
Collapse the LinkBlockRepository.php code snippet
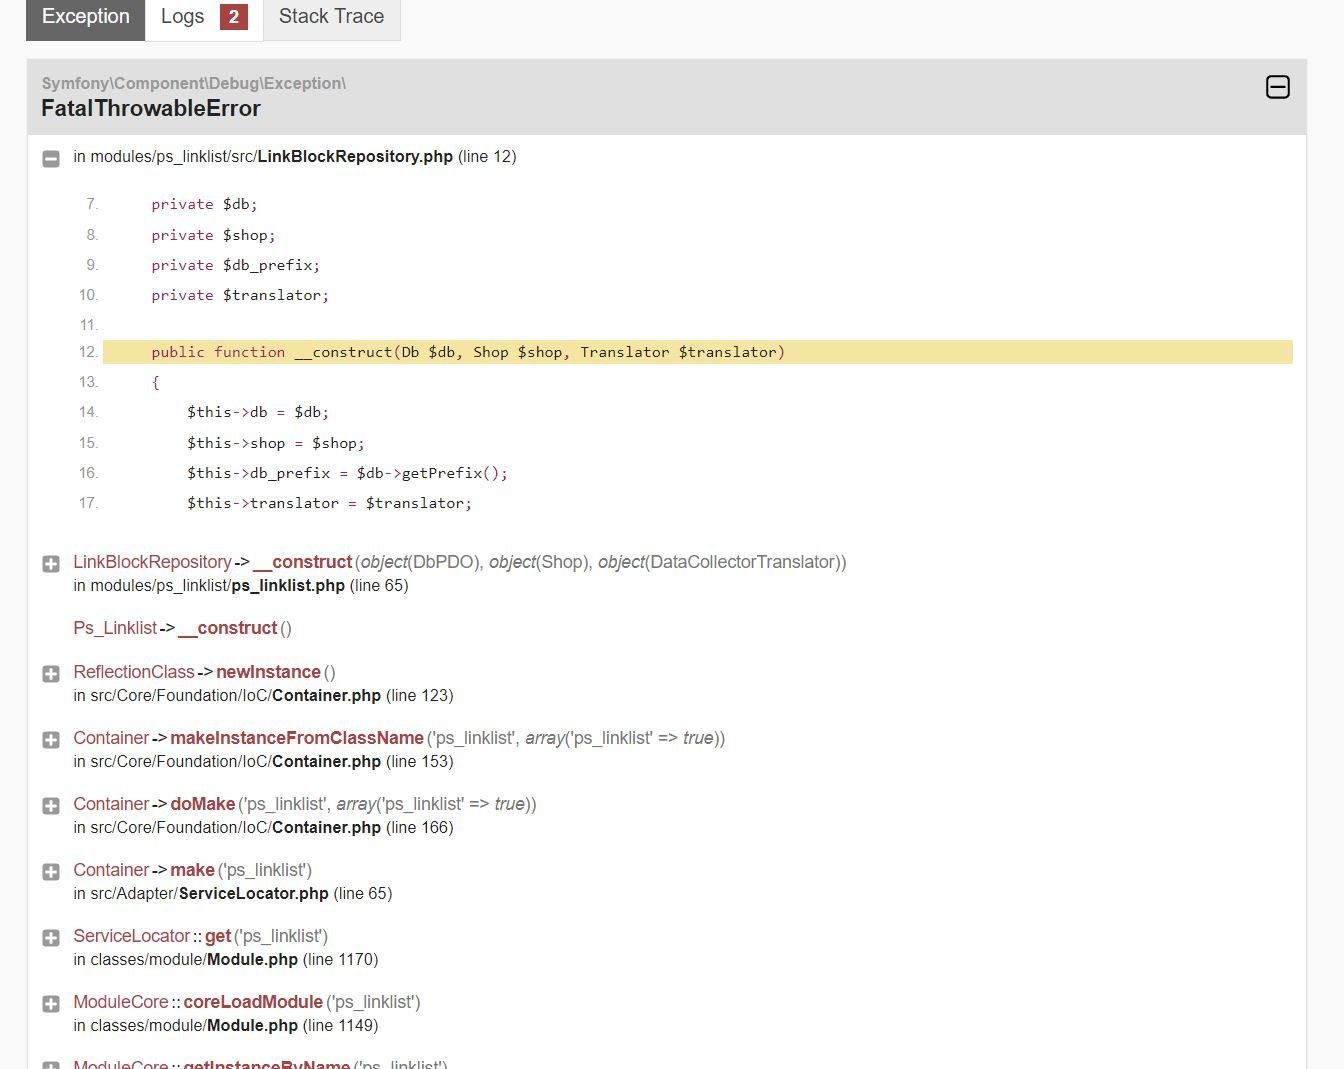51,158
